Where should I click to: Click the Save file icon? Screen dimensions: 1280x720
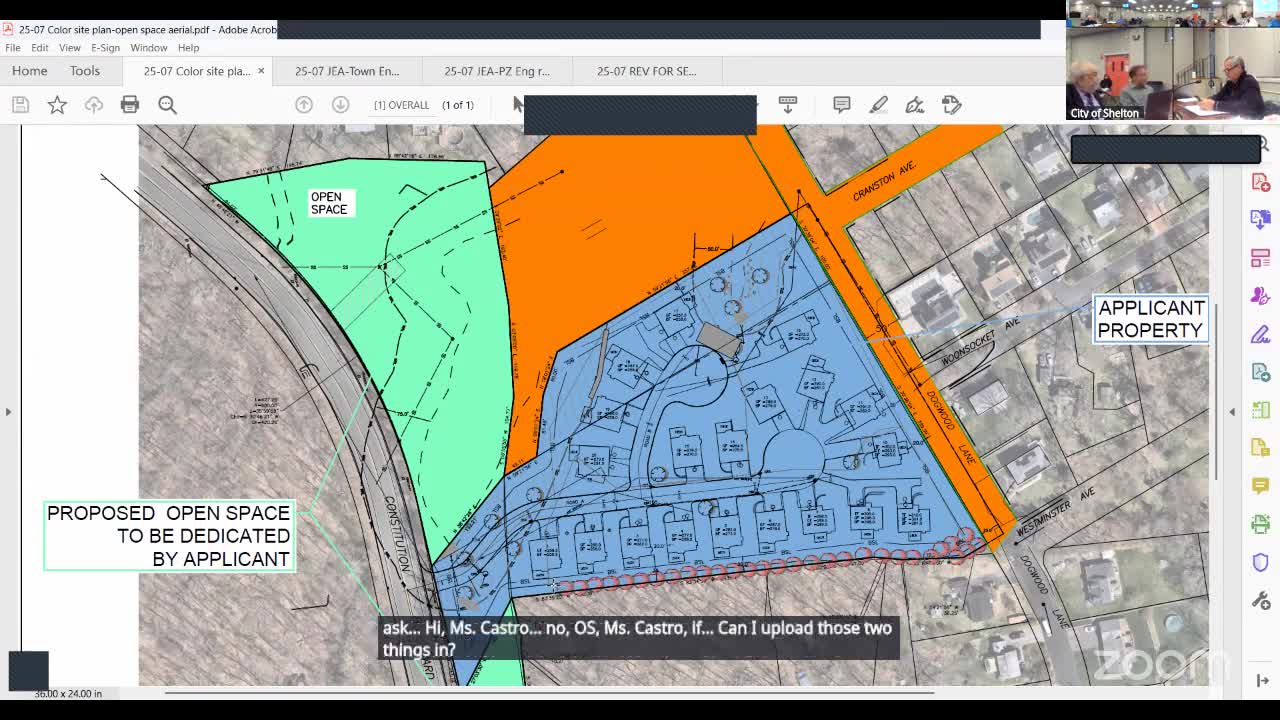20,105
